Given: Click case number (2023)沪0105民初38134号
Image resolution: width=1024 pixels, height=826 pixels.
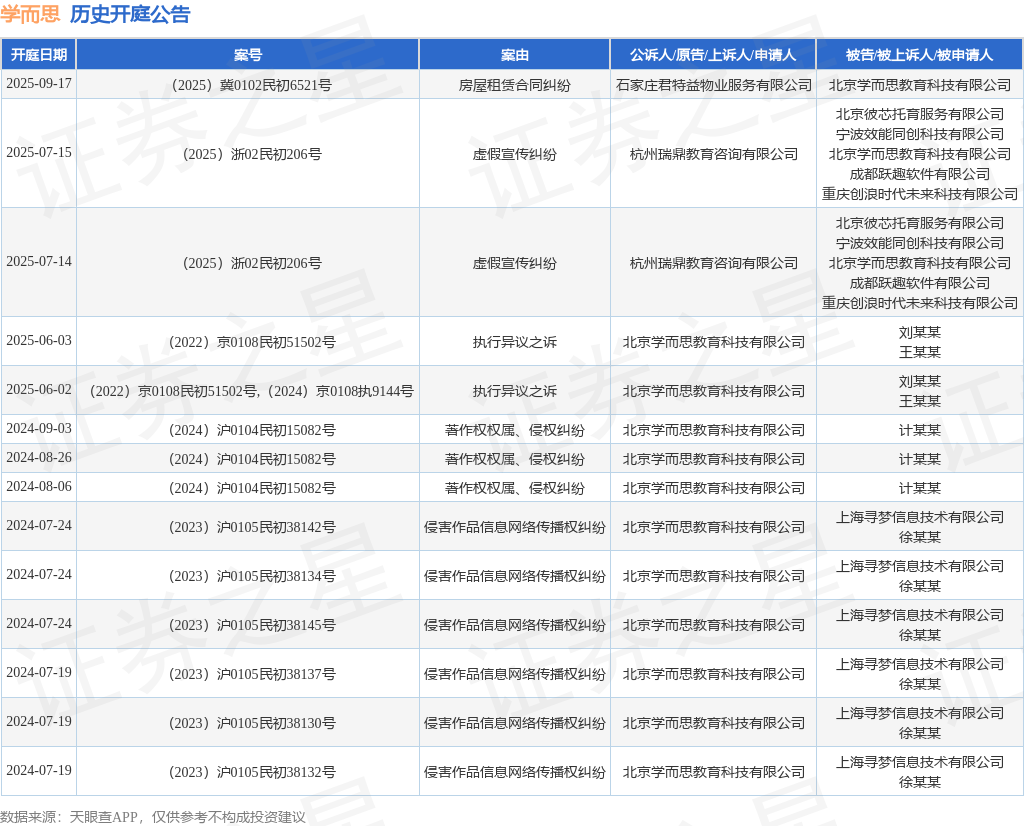Looking at the screenshot, I should click(x=251, y=576).
